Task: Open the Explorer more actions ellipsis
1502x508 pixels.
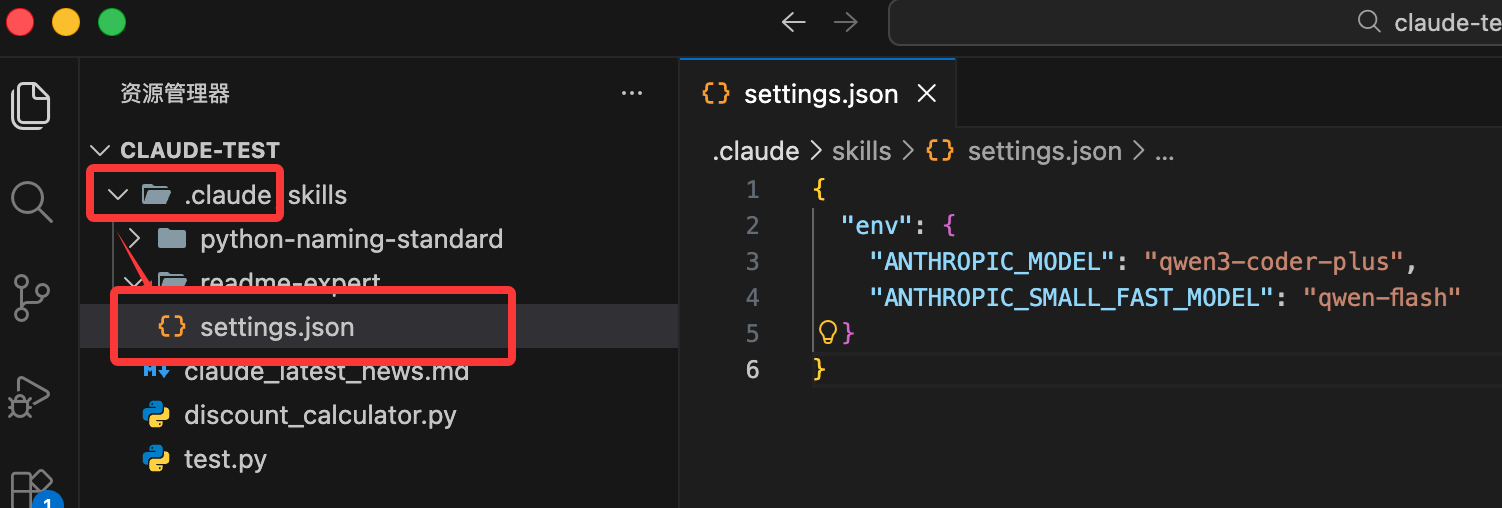Action: click(632, 94)
